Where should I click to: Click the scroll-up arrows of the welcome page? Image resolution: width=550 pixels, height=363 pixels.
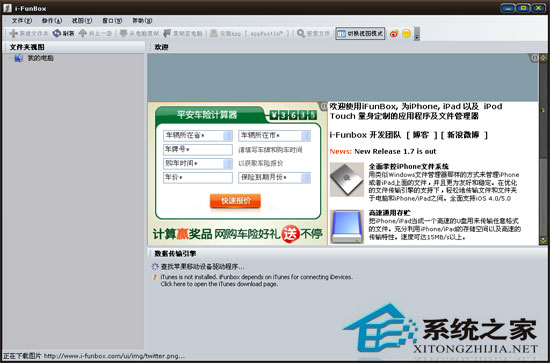click(x=543, y=58)
